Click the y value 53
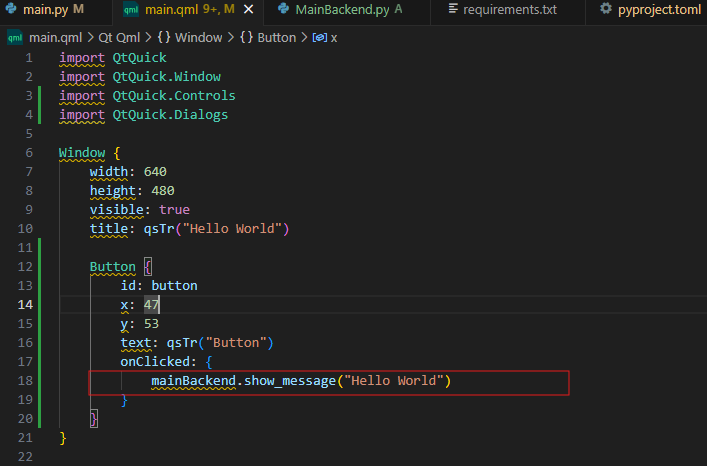The height and width of the screenshot is (466, 707). coord(152,324)
